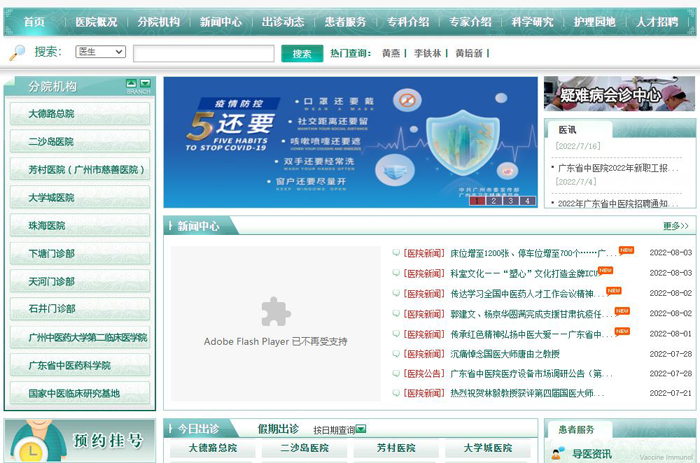700x463 pixels.
Task: Switch to the 假期出诊 tab
Action: (278, 428)
